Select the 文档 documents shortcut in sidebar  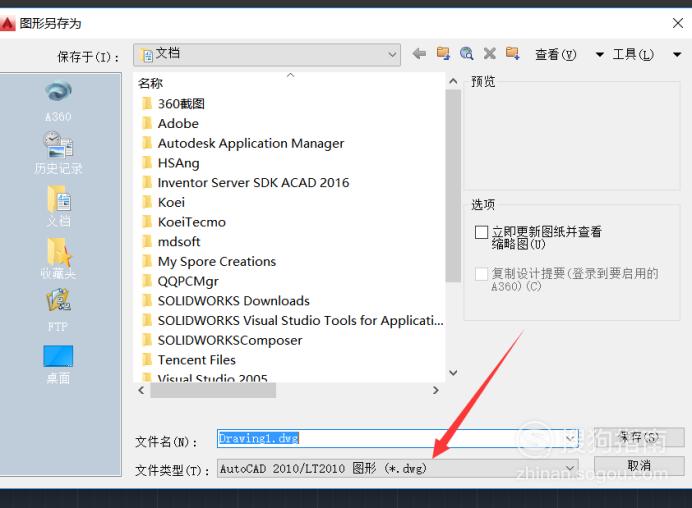pyautogui.click(x=59, y=206)
